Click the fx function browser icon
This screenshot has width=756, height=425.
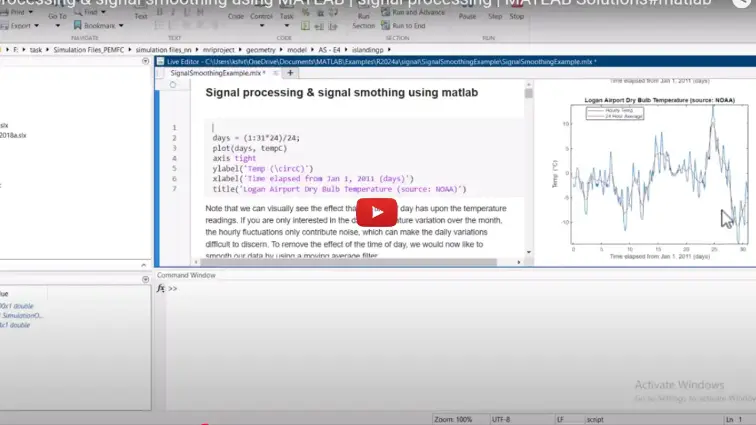(161, 289)
